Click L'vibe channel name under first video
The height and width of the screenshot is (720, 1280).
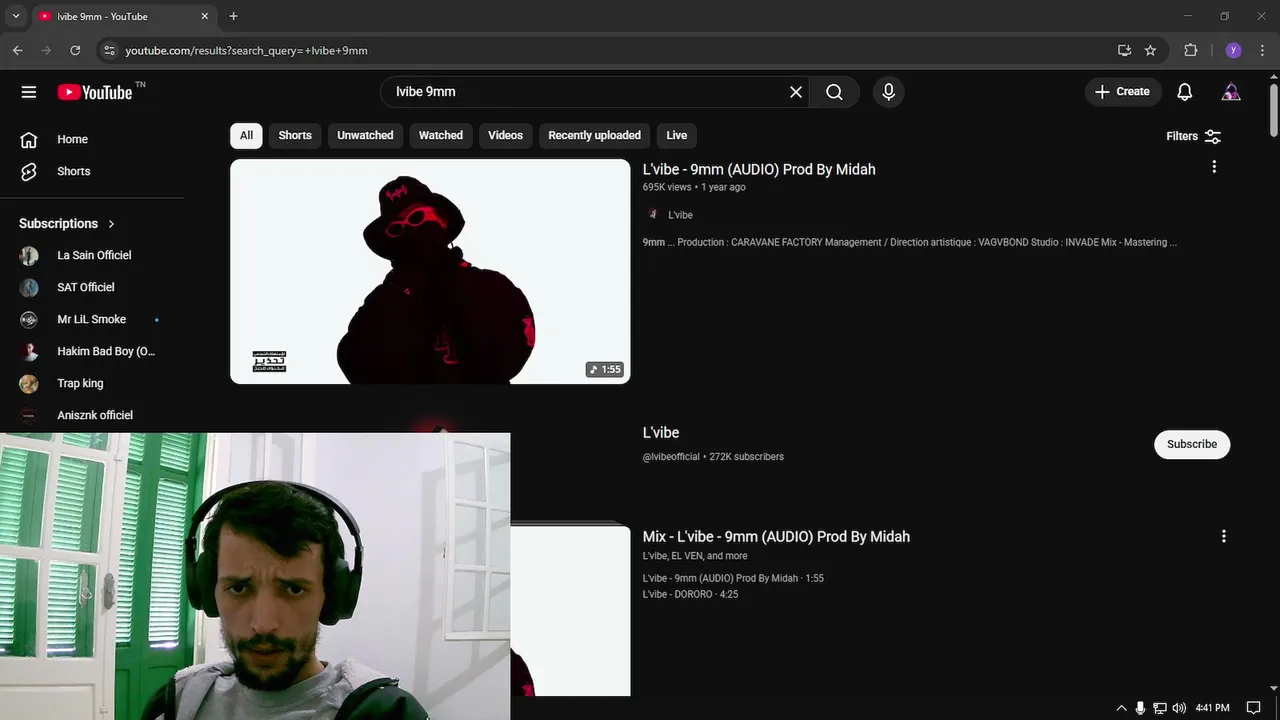click(680, 215)
